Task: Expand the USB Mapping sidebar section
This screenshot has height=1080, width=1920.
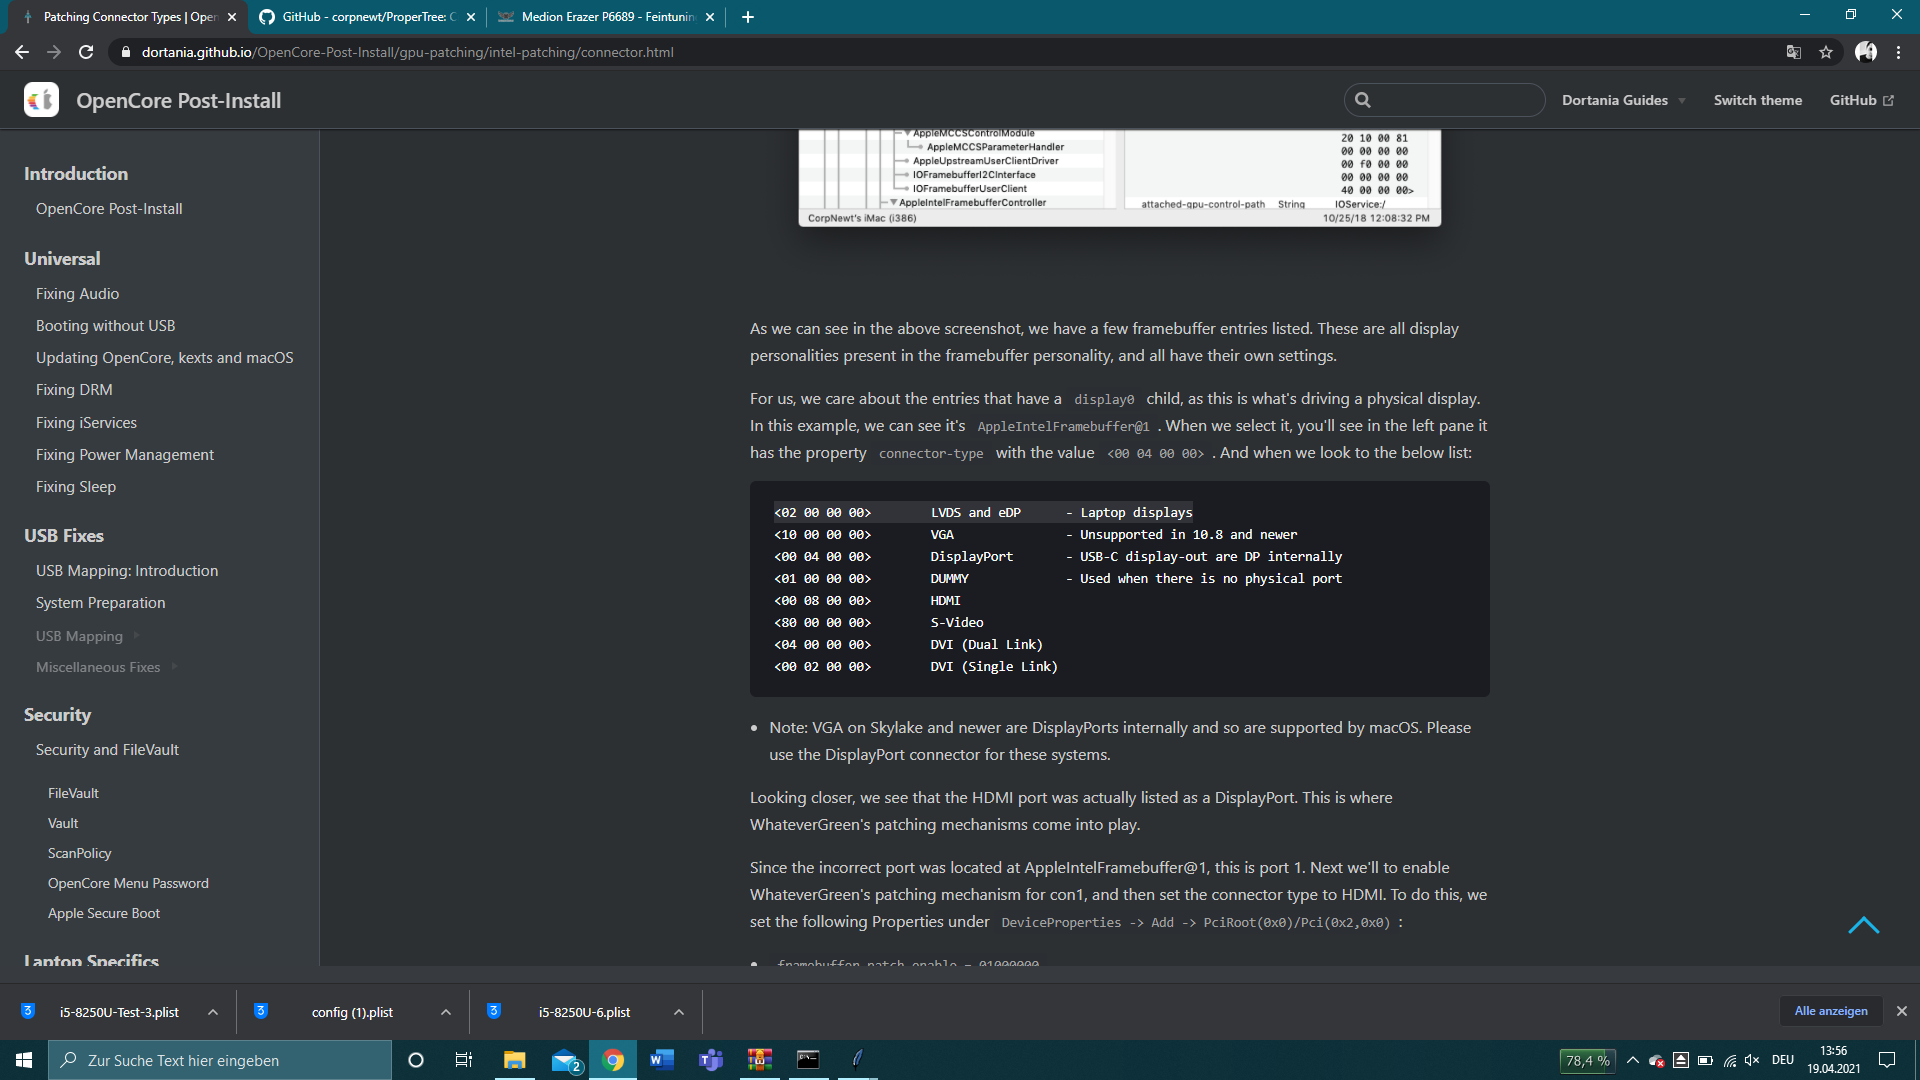Action: (80, 636)
